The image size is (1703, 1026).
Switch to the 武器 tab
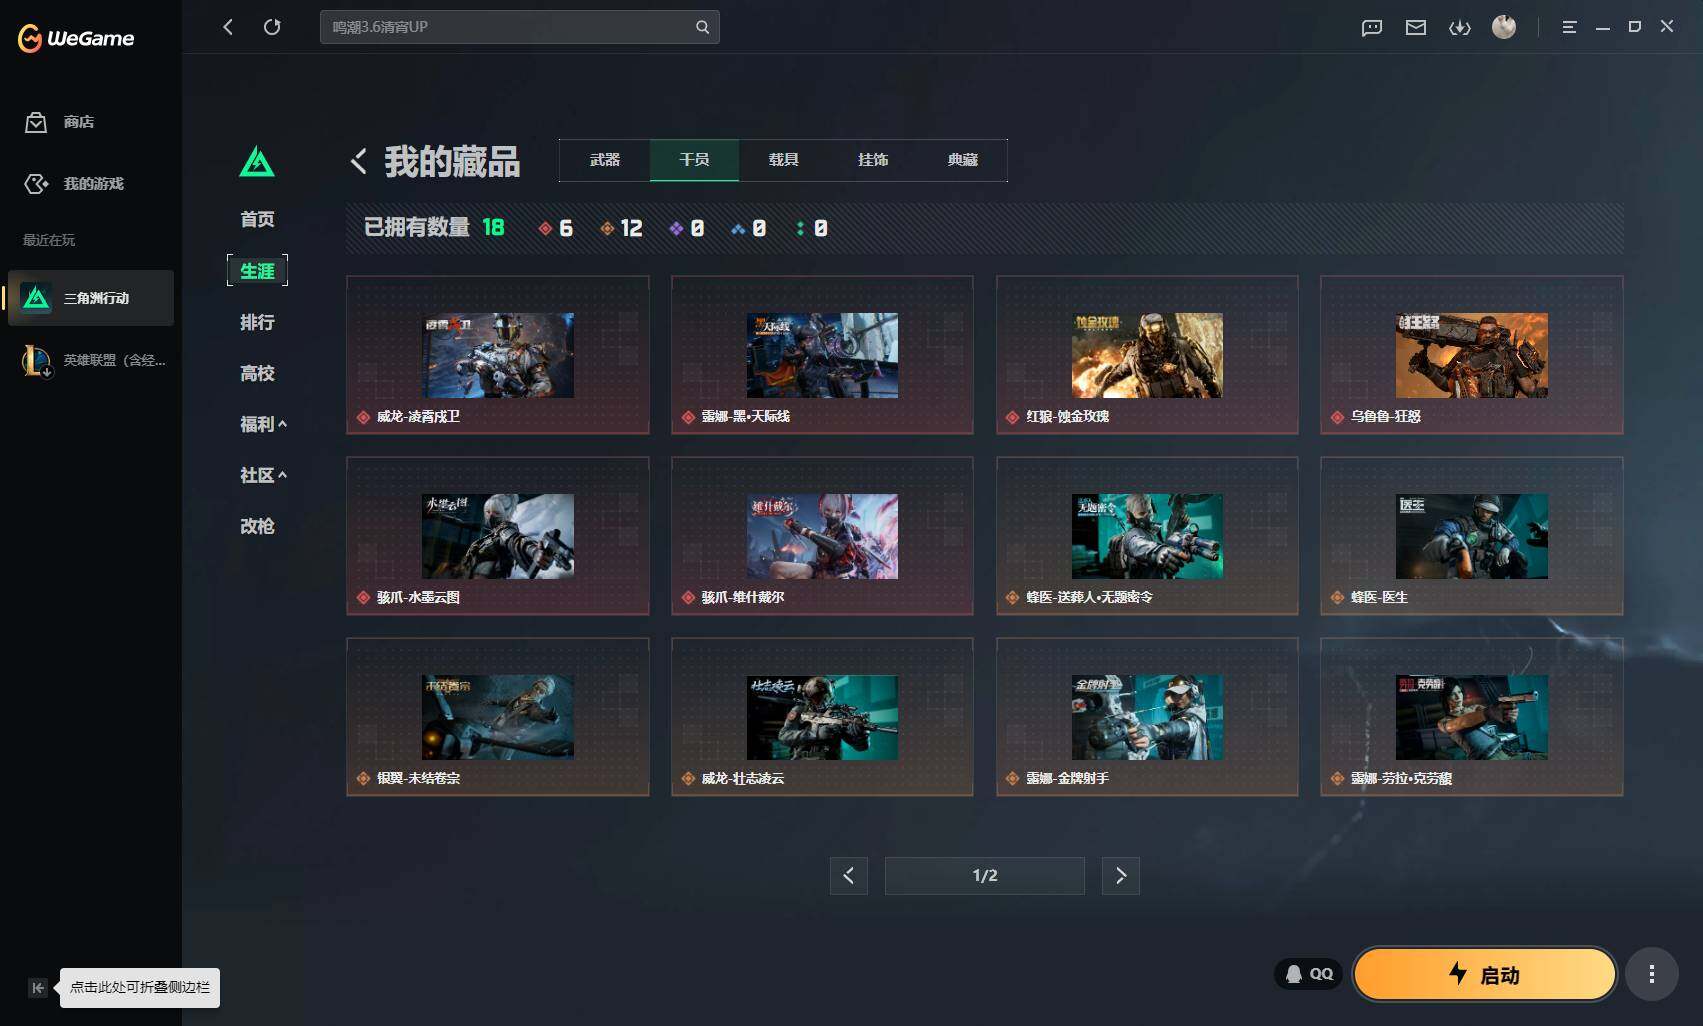605,160
